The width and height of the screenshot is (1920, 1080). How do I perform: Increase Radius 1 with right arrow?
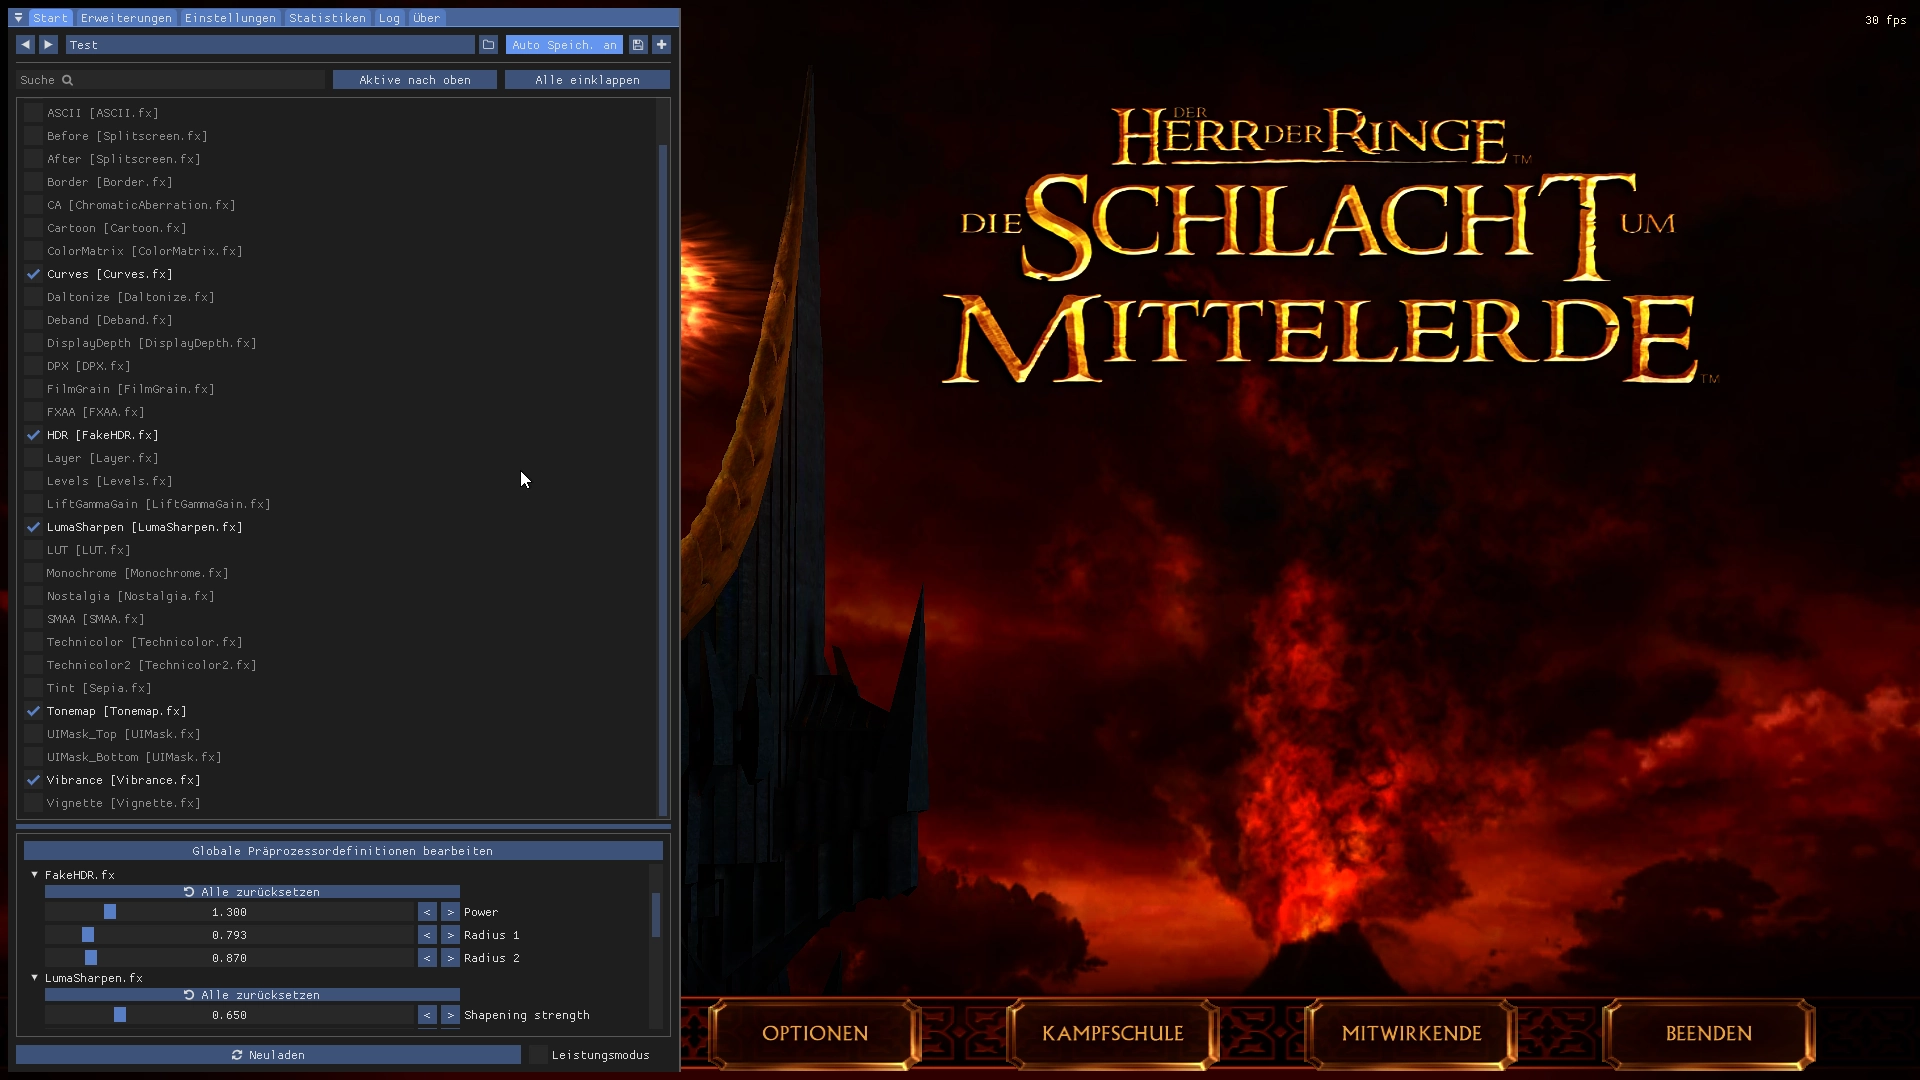pyautogui.click(x=450, y=935)
